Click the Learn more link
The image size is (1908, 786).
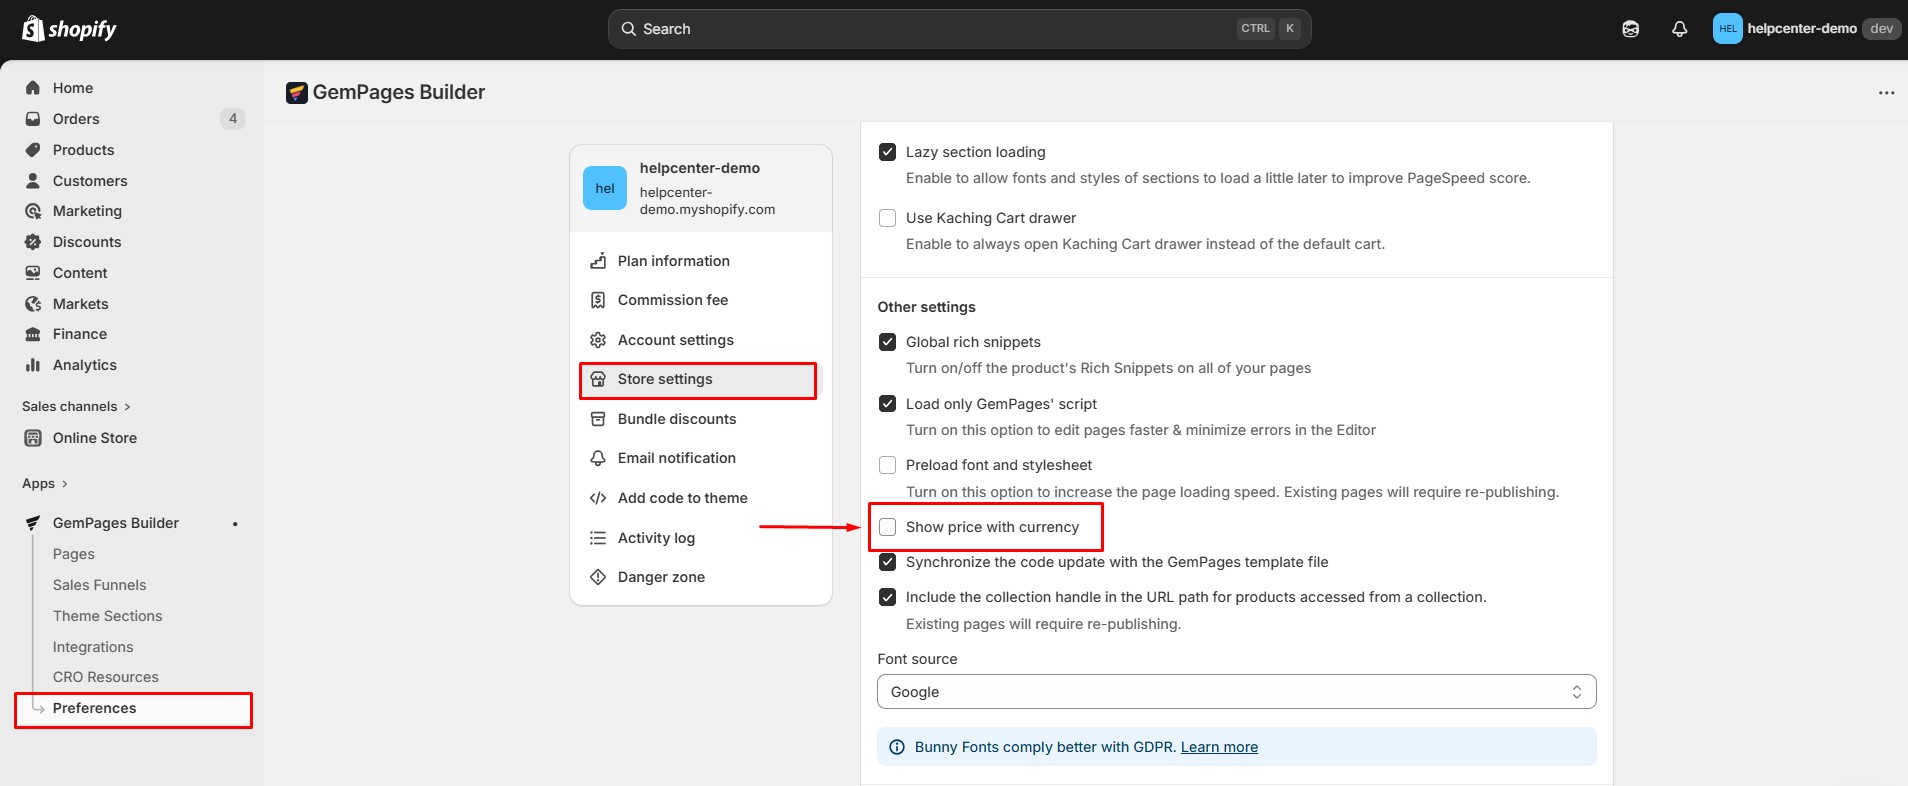(1219, 747)
